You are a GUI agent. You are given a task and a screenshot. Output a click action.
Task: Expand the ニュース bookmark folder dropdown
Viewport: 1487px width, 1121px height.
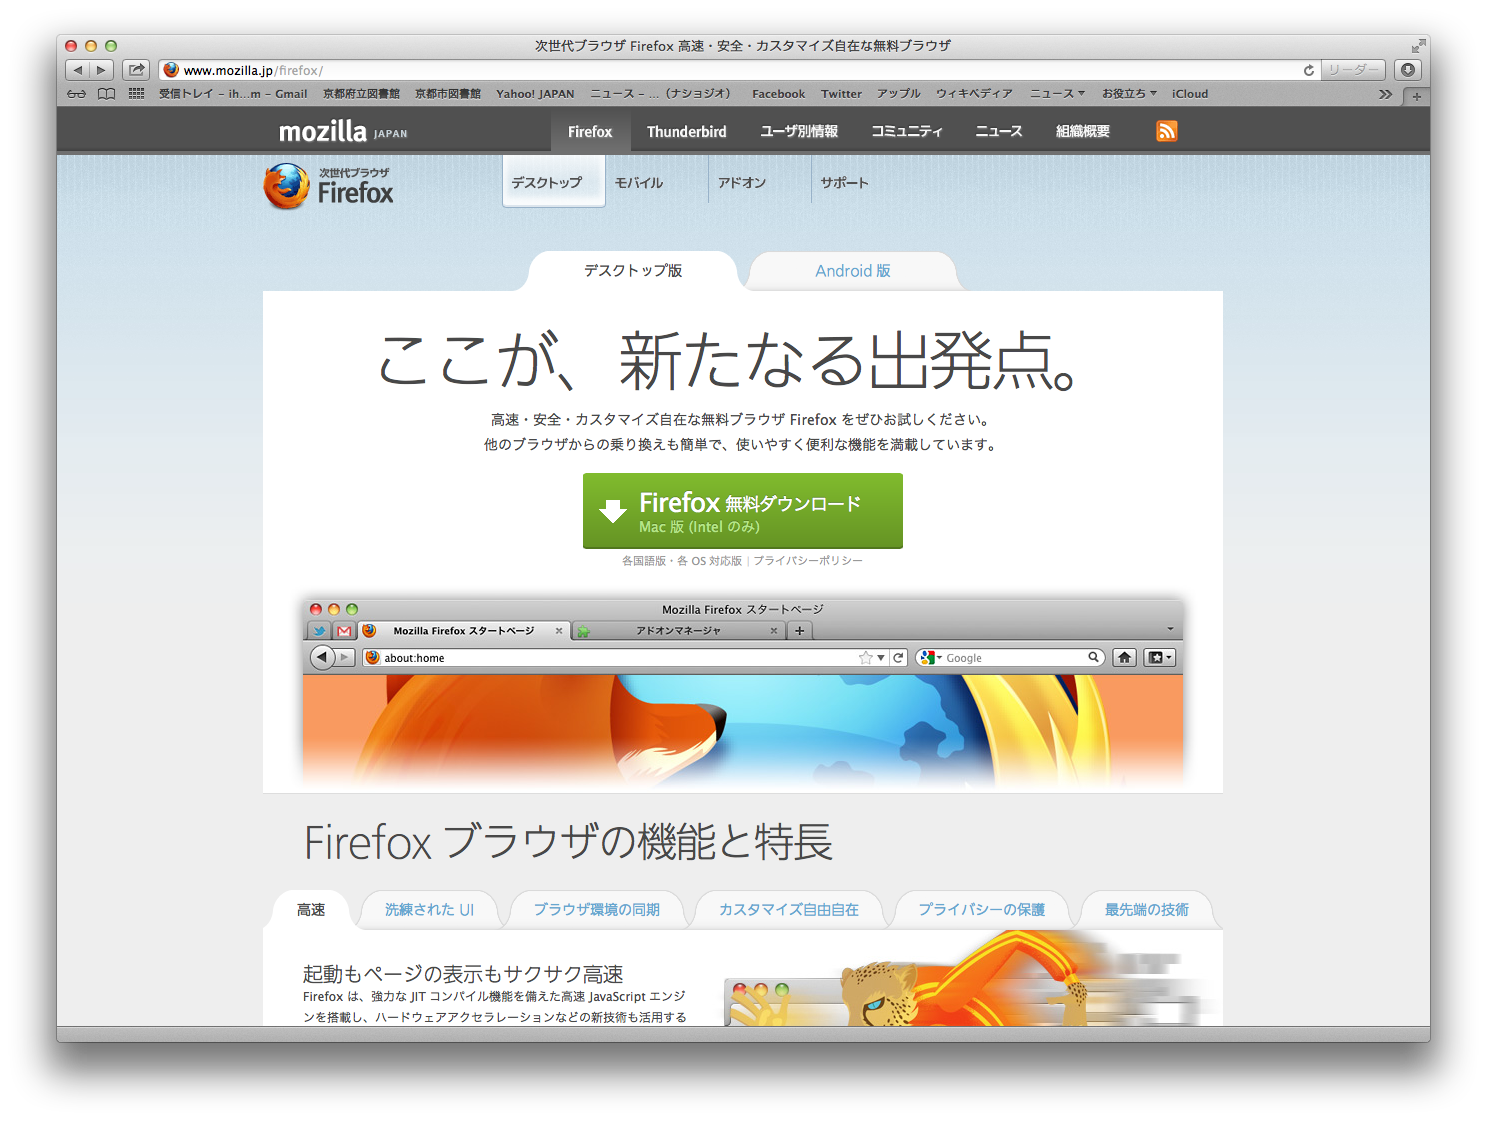(1057, 94)
